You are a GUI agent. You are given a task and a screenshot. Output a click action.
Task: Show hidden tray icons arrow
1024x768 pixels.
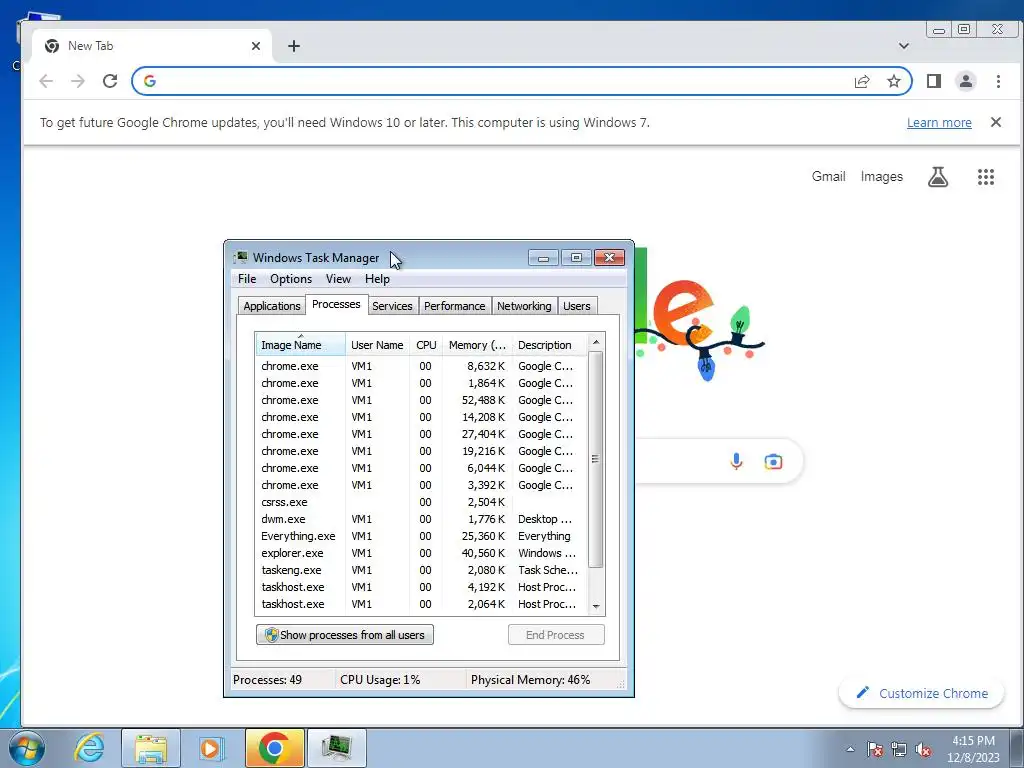(850, 749)
